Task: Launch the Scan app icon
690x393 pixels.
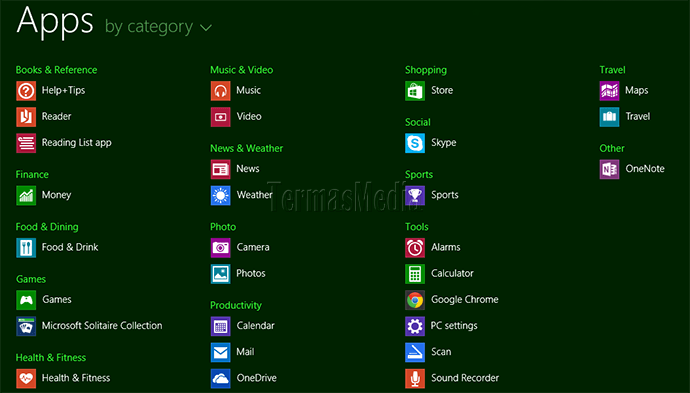Action: click(x=415, y=353)
